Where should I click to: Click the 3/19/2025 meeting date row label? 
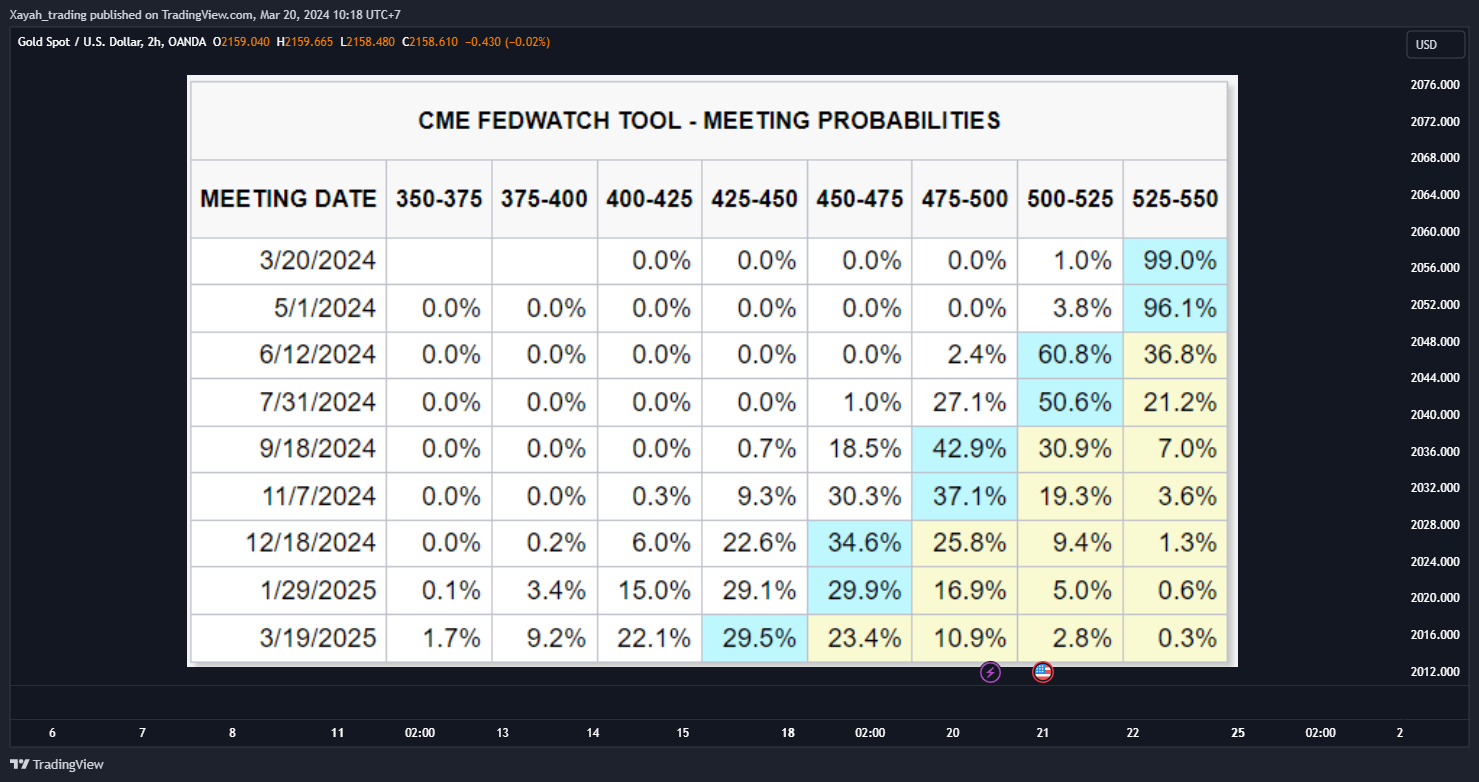289,638
